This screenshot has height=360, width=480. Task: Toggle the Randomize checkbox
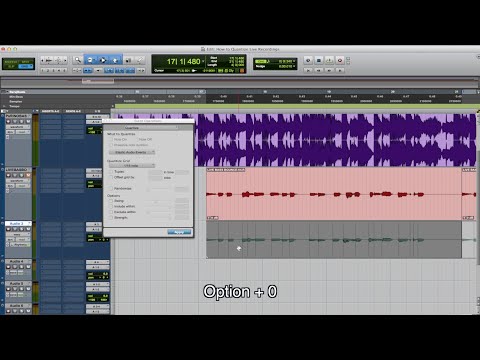(x=111, y=188)
